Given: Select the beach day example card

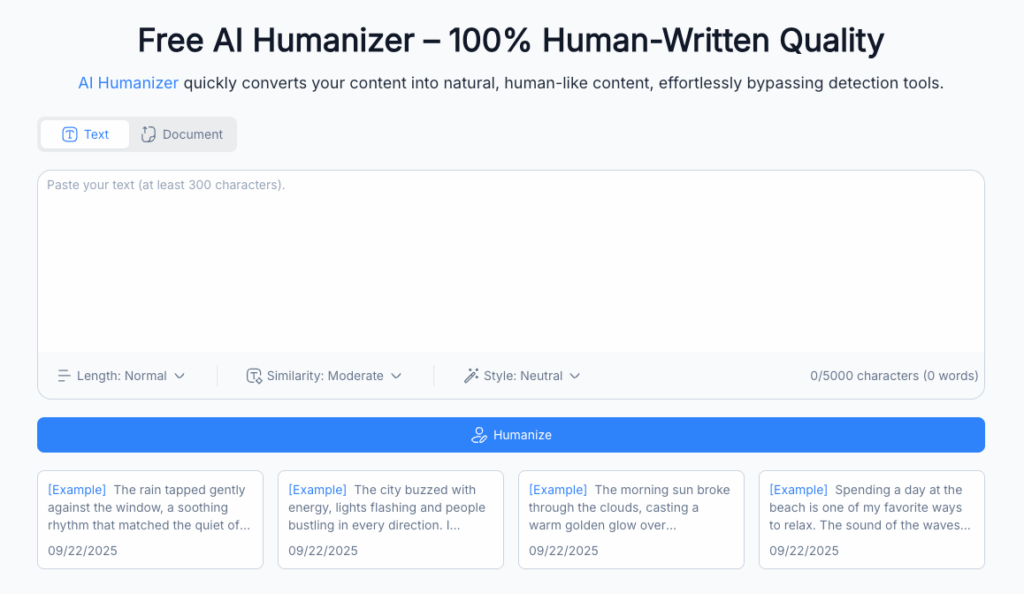Looking at the screenshot, I should point(871,519).
